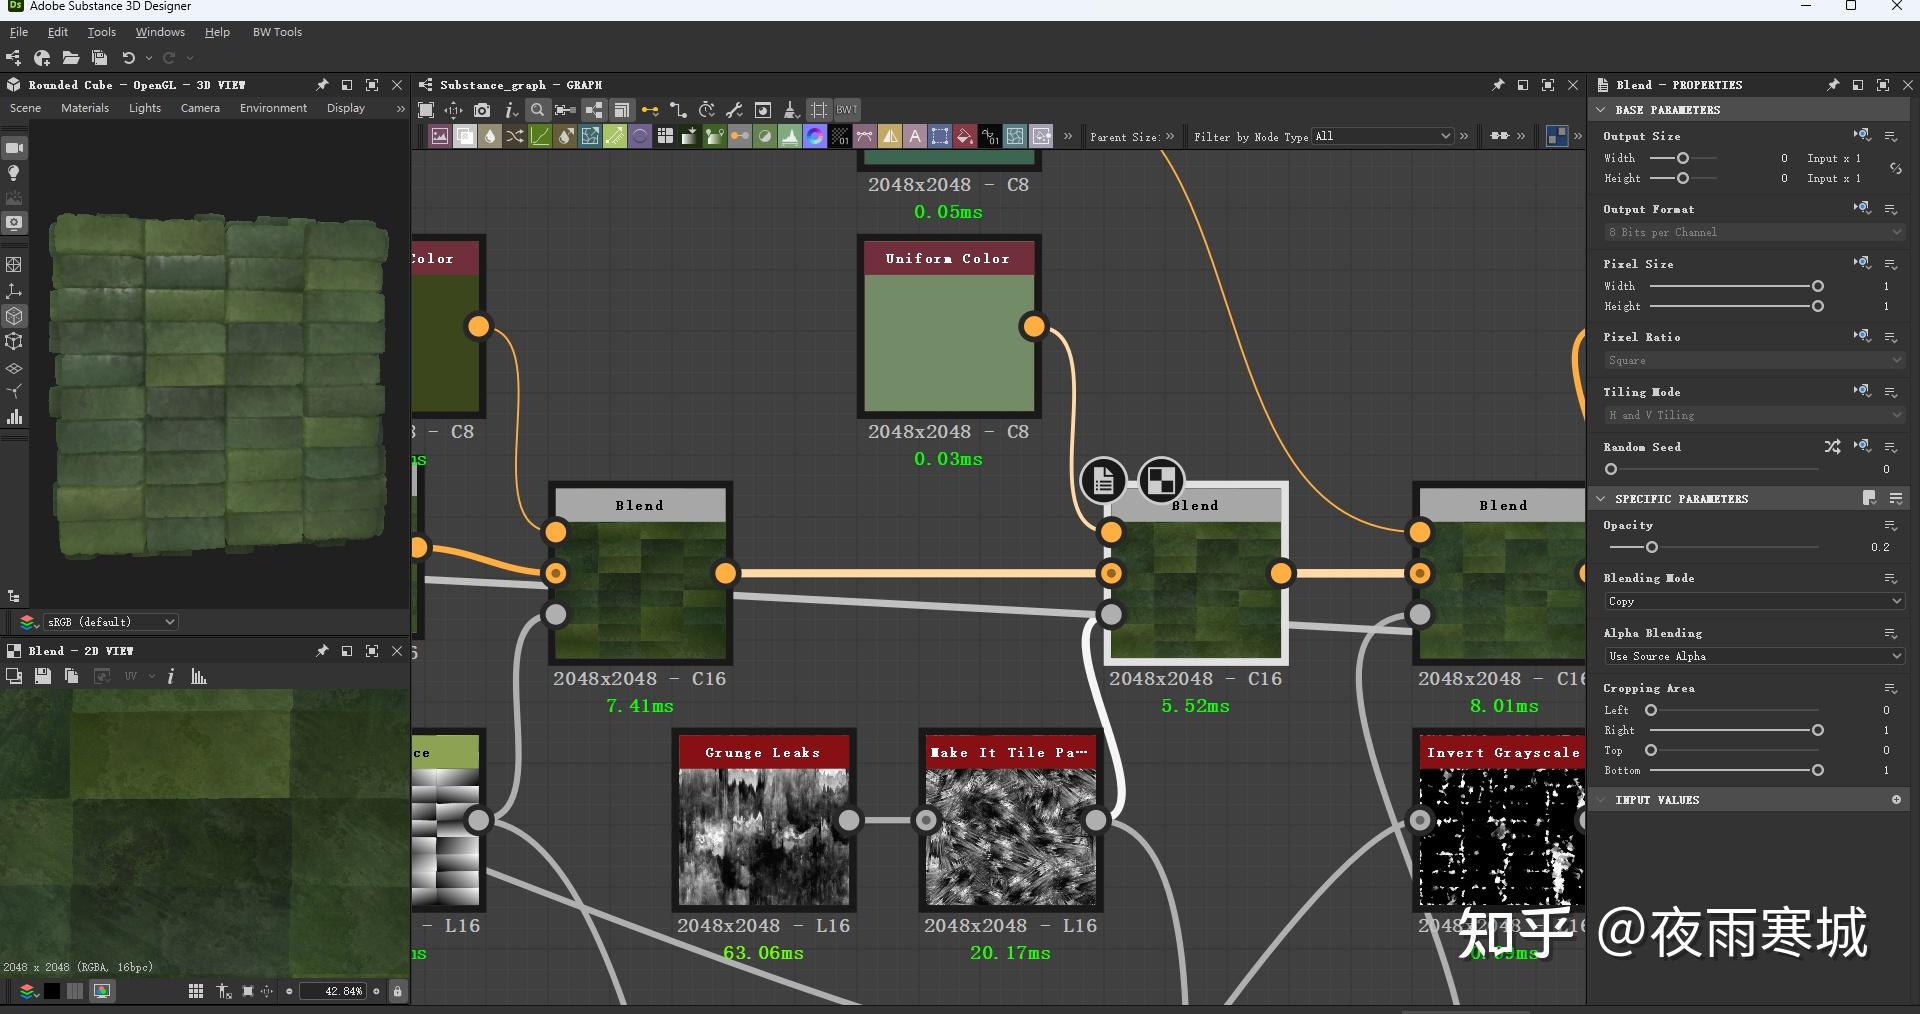The width and height of the screenshot is (1920, 1014).
Task: Open the Materials menu in 3D view
Action: point(85,108)
